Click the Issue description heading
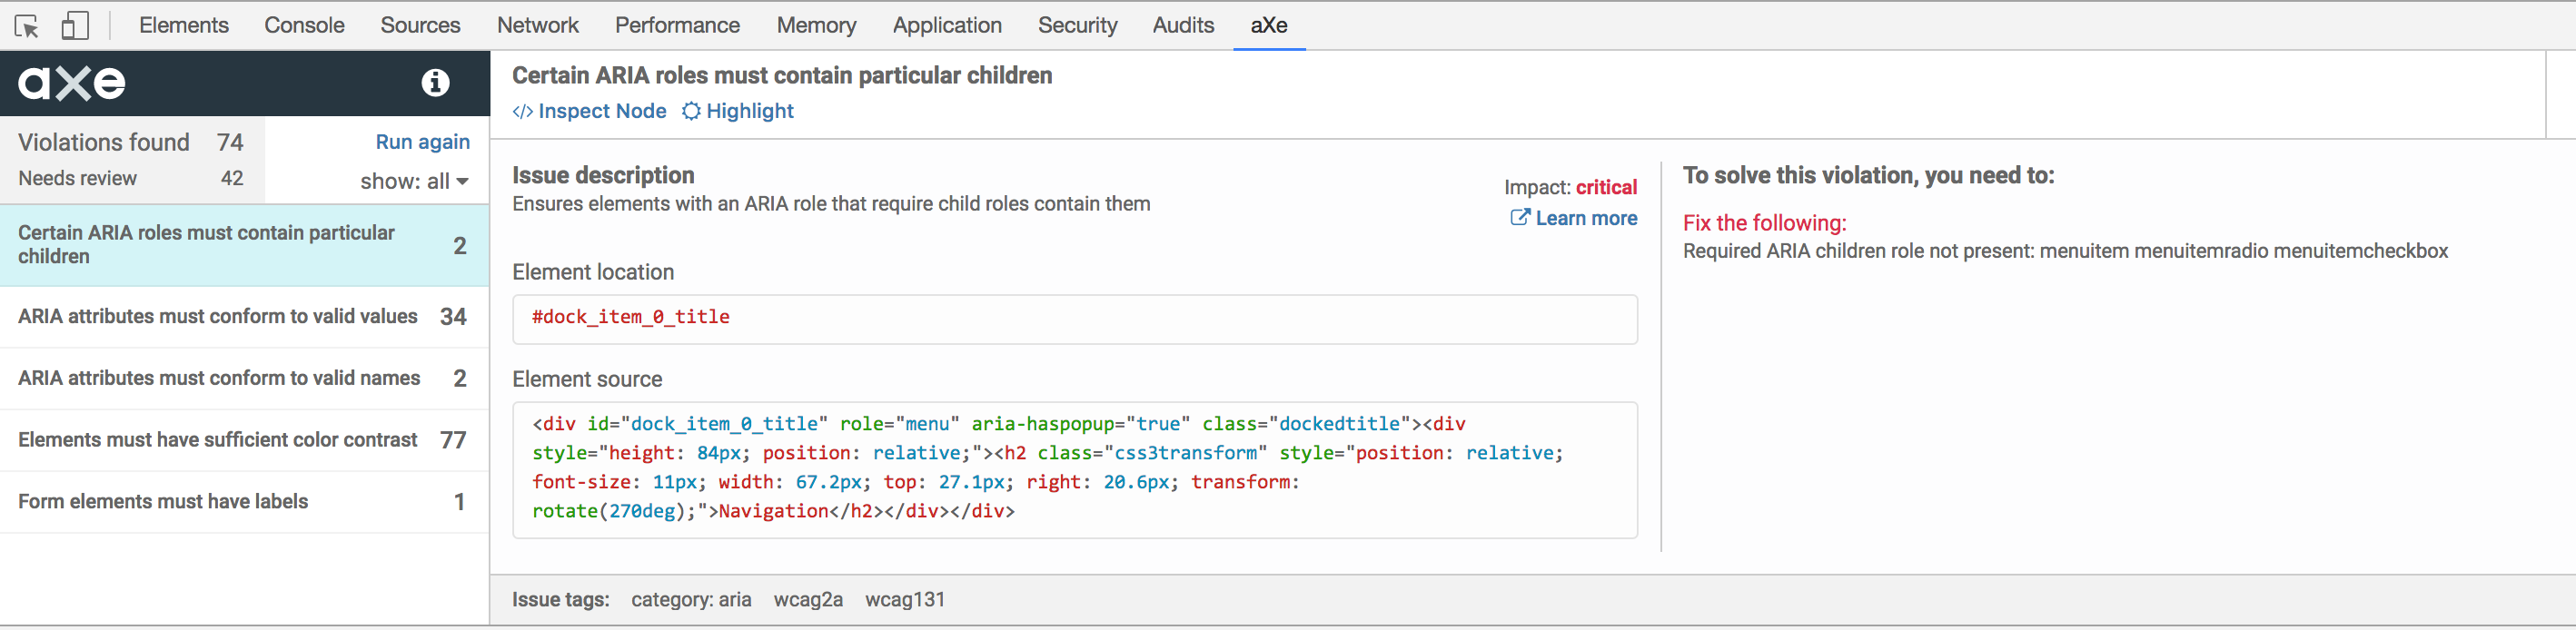Viewport: 2576px width, 630px height. 603,175
